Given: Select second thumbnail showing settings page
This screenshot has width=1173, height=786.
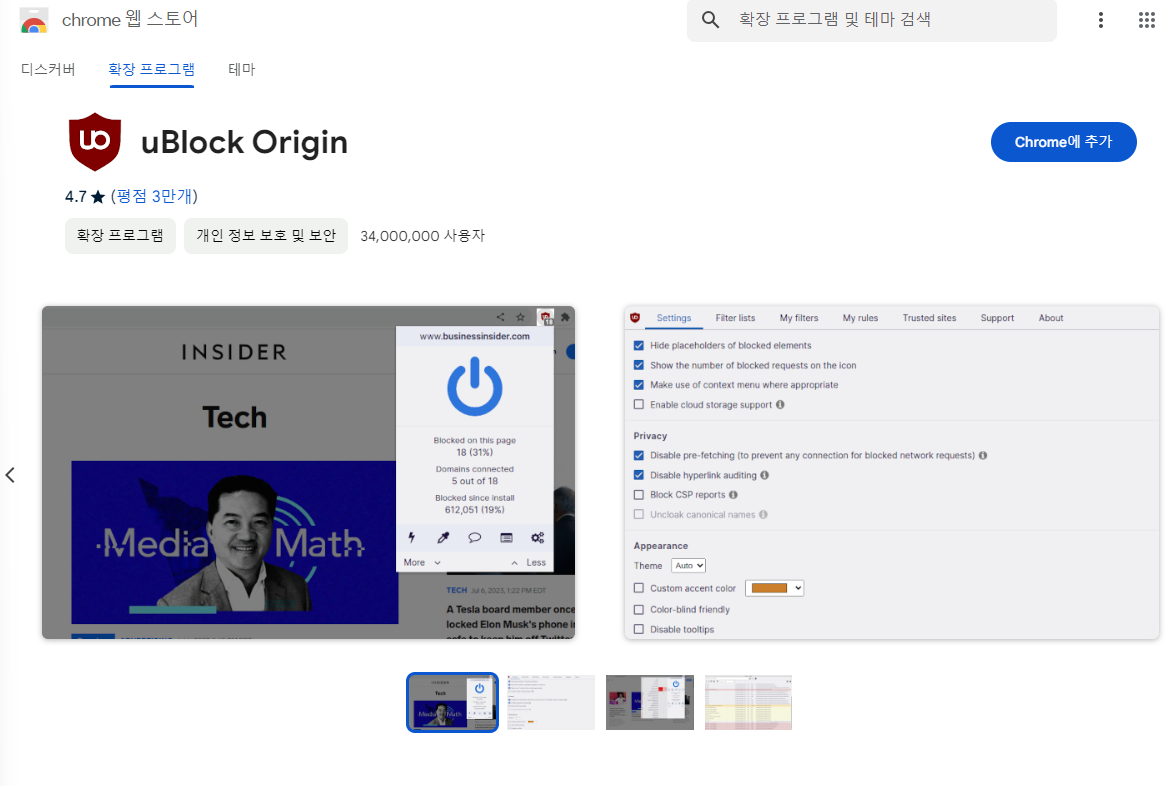Looking at the screenshot, I should coord(551,702).
